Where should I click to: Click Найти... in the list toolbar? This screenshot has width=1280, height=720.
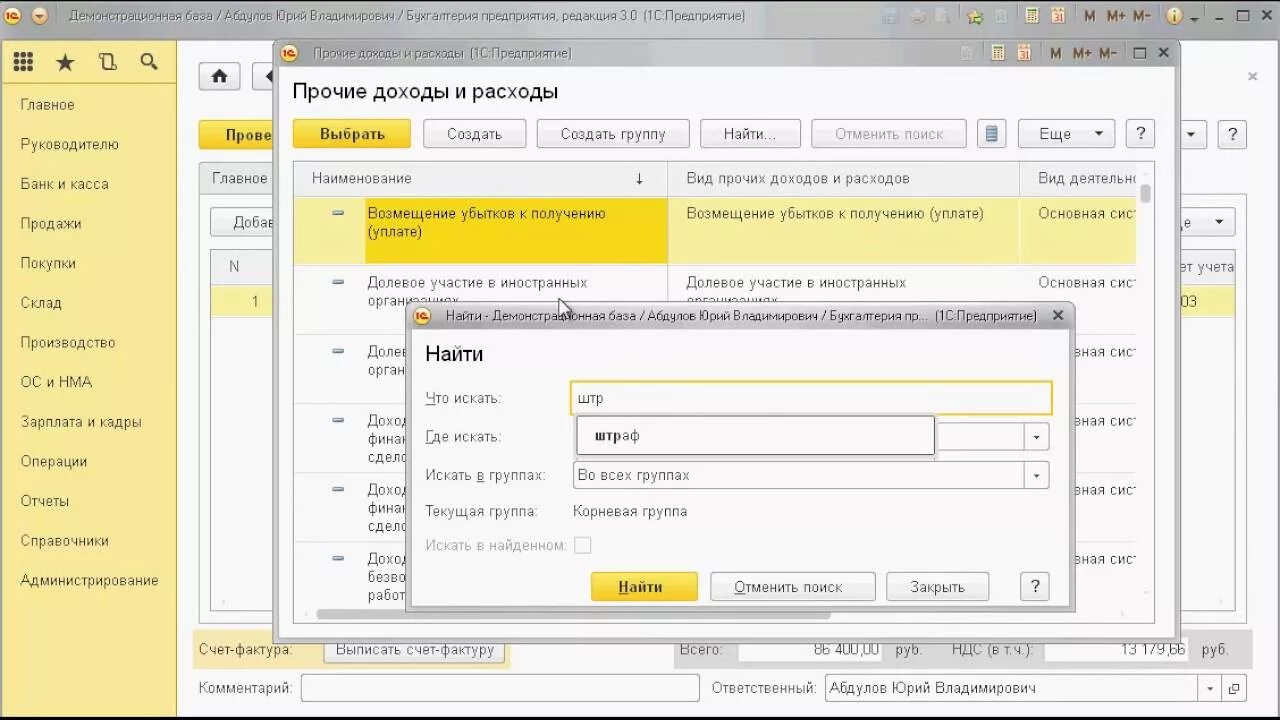(x=750, y=134)
